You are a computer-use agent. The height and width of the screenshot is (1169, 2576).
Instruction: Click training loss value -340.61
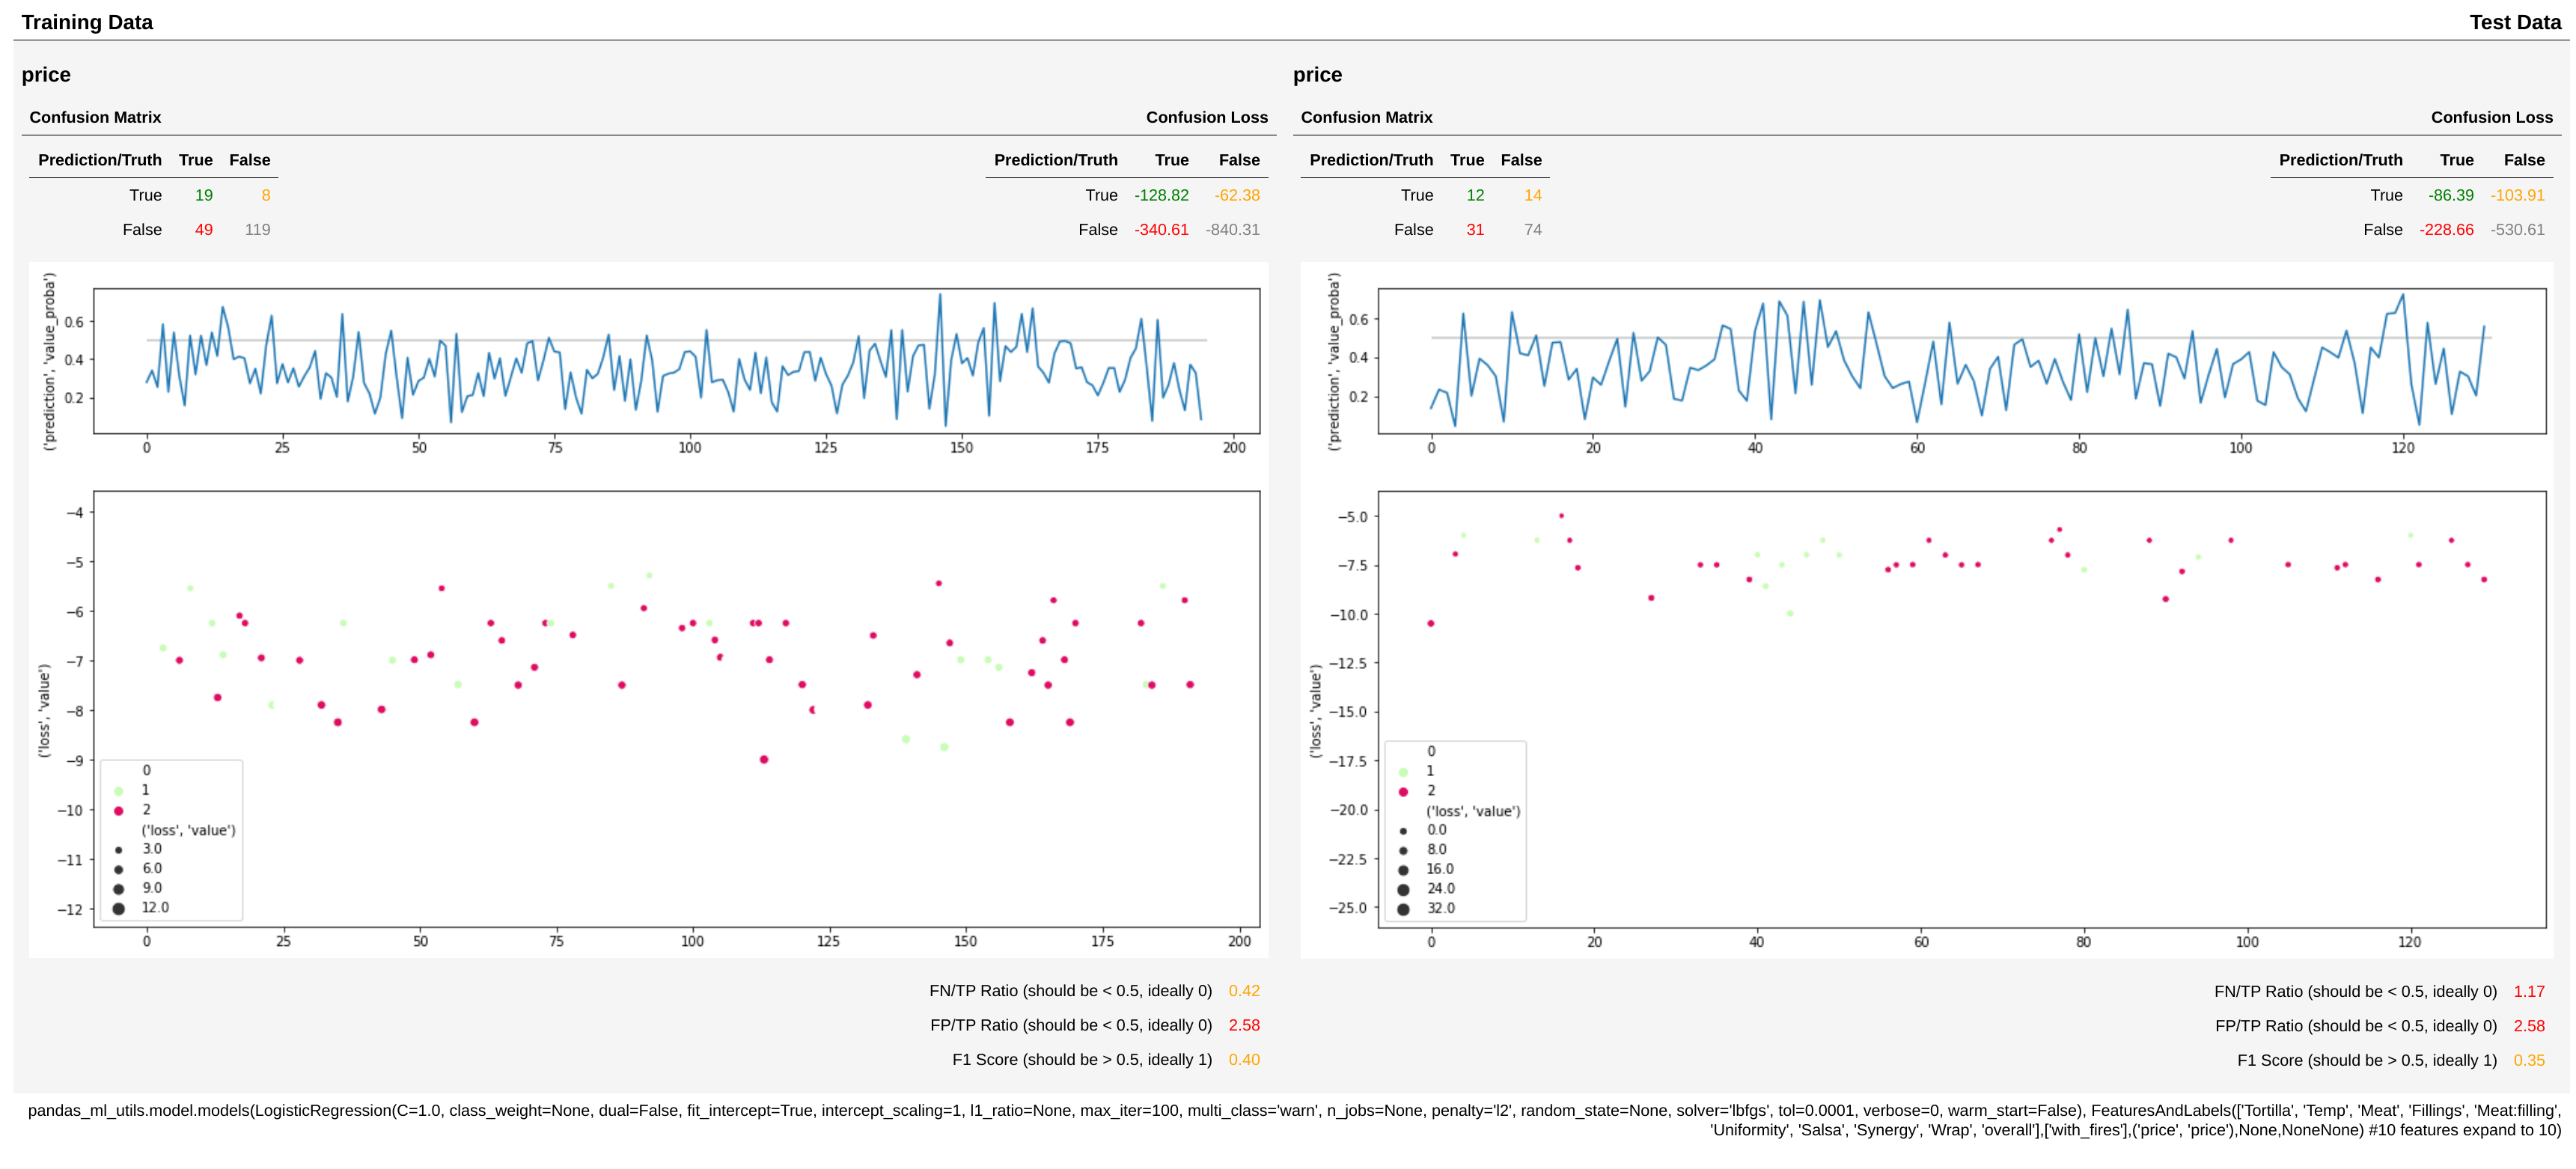(x=1161, y=229)
